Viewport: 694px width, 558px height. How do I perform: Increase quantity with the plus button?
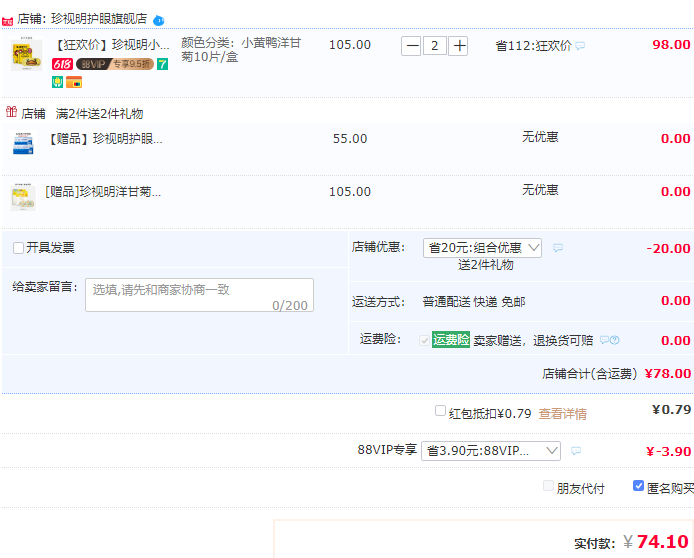pyautogui.click(x=458, y=46)
